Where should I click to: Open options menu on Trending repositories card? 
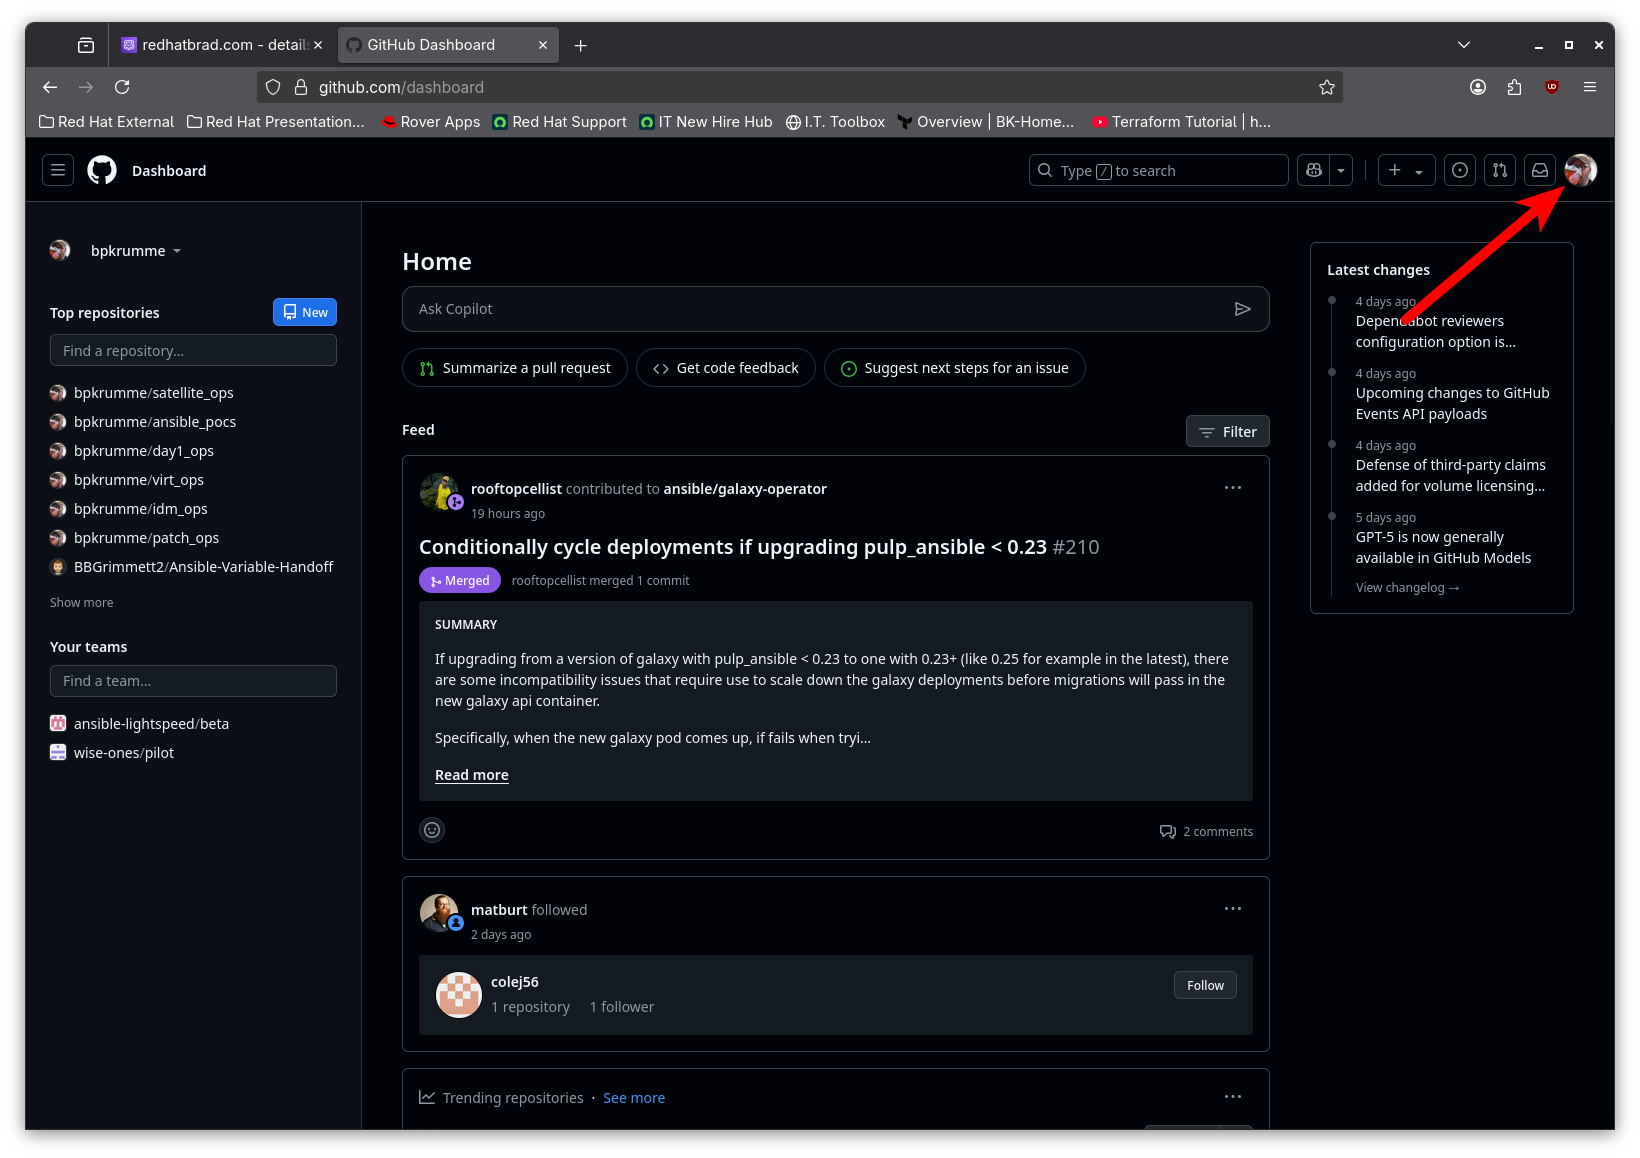(1233, 1097)
